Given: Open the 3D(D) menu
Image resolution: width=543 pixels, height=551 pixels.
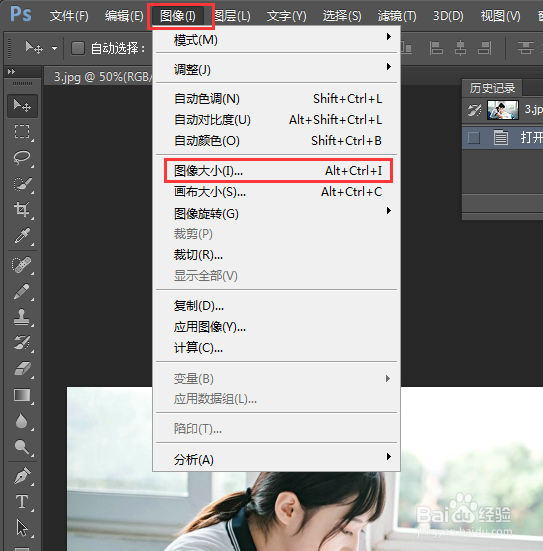Looking at the screenshot, I should point(448,16).
